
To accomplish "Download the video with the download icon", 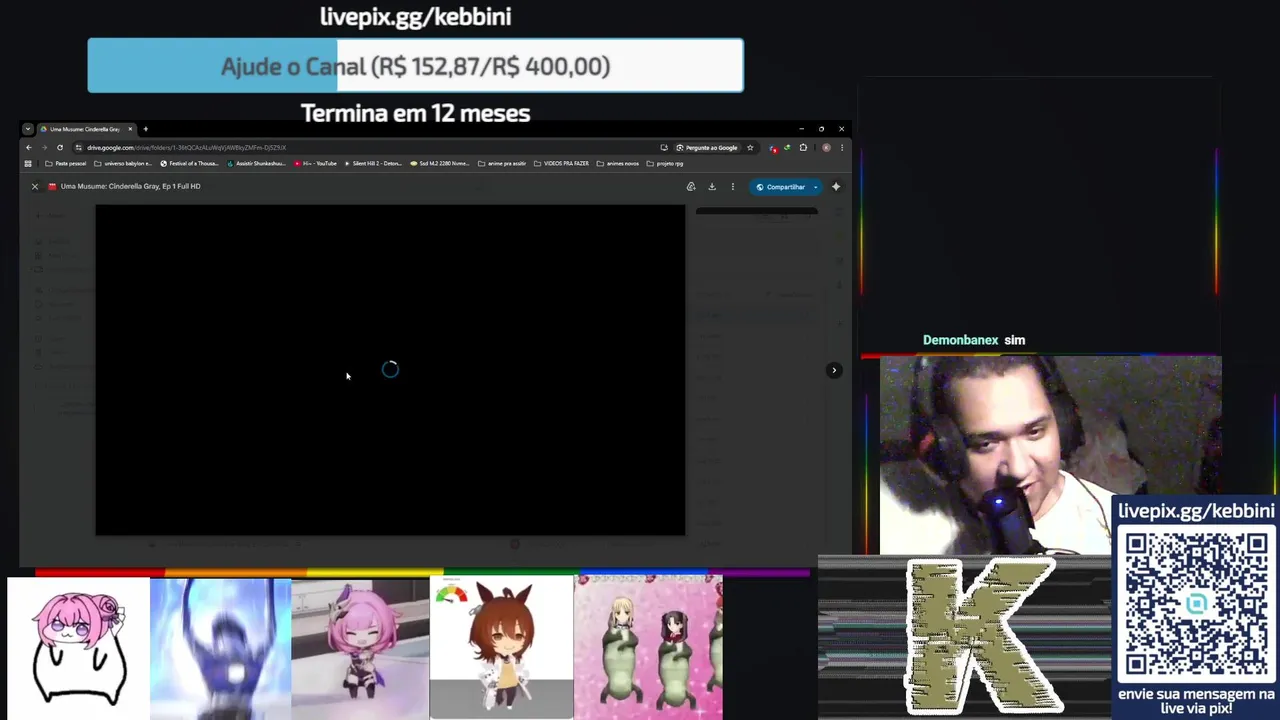I will (x=712, y=186).
